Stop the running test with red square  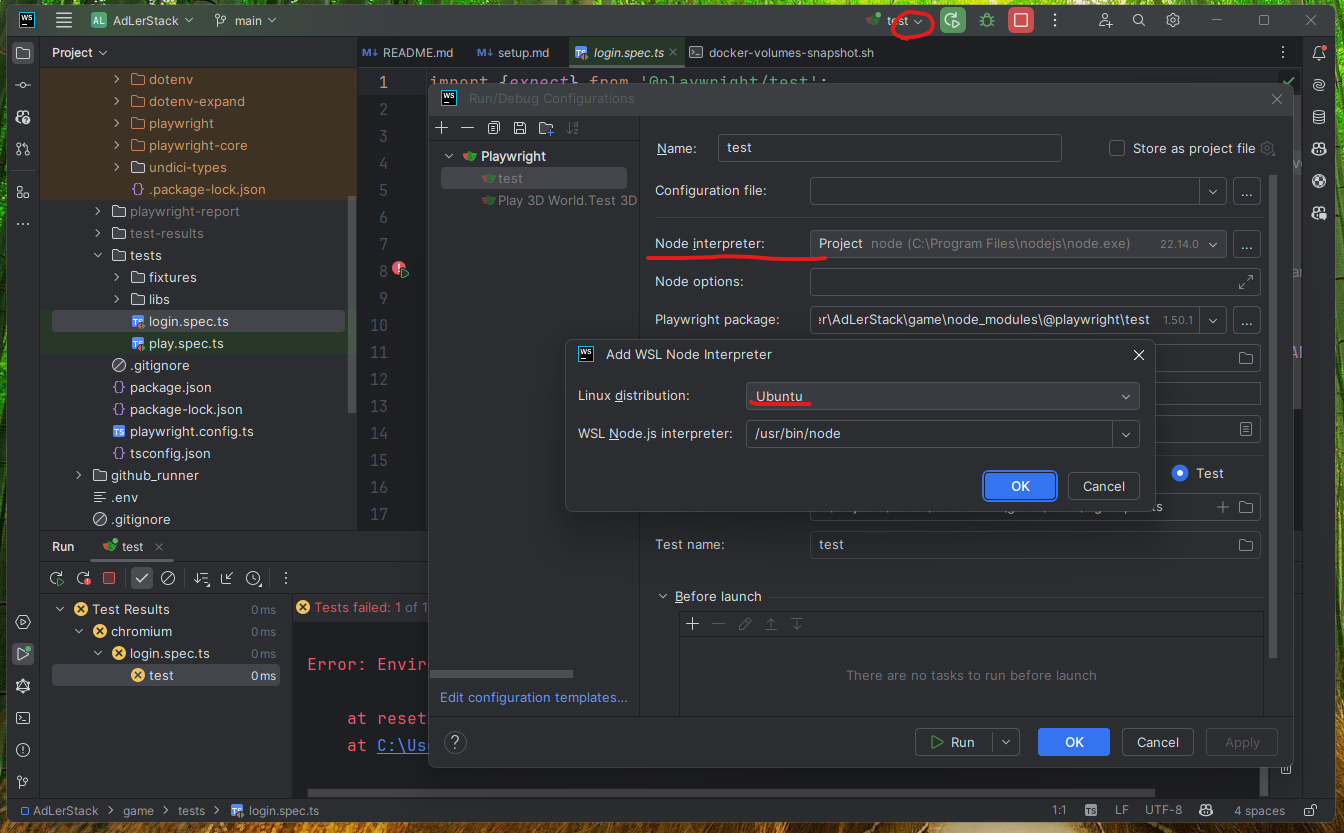[1021, 20]
